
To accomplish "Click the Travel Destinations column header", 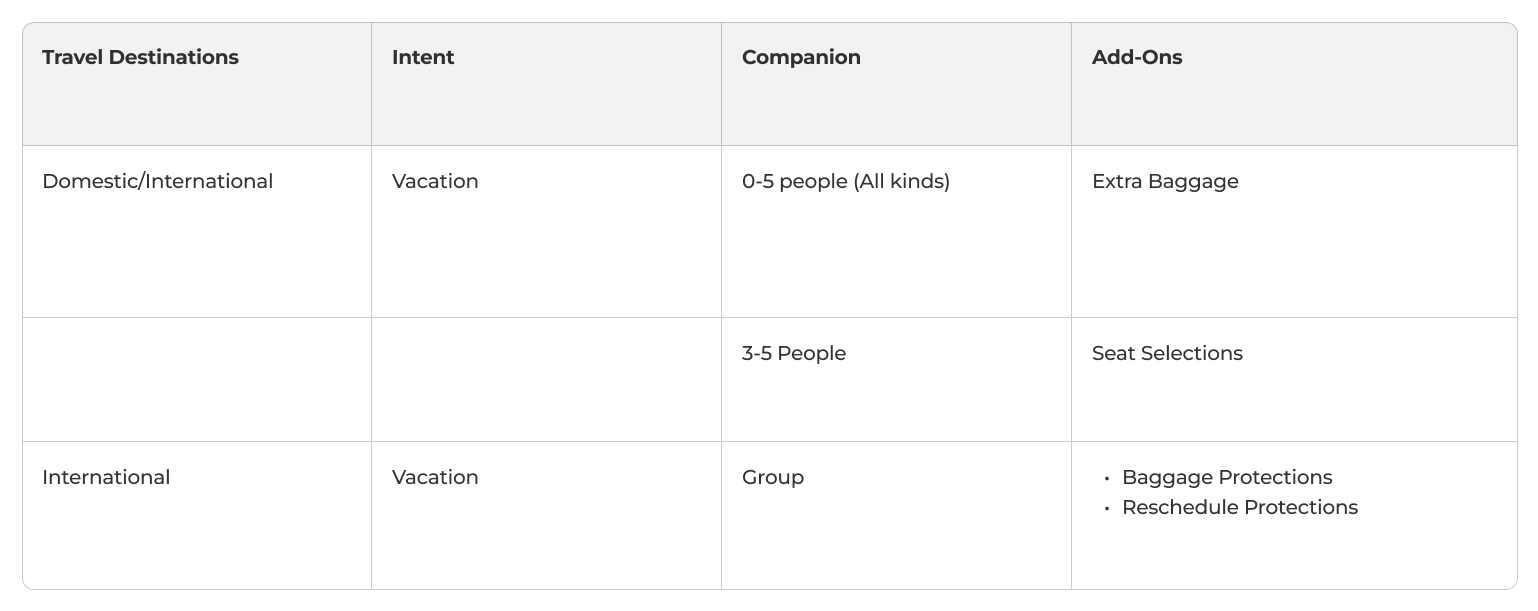I will 140,57.
